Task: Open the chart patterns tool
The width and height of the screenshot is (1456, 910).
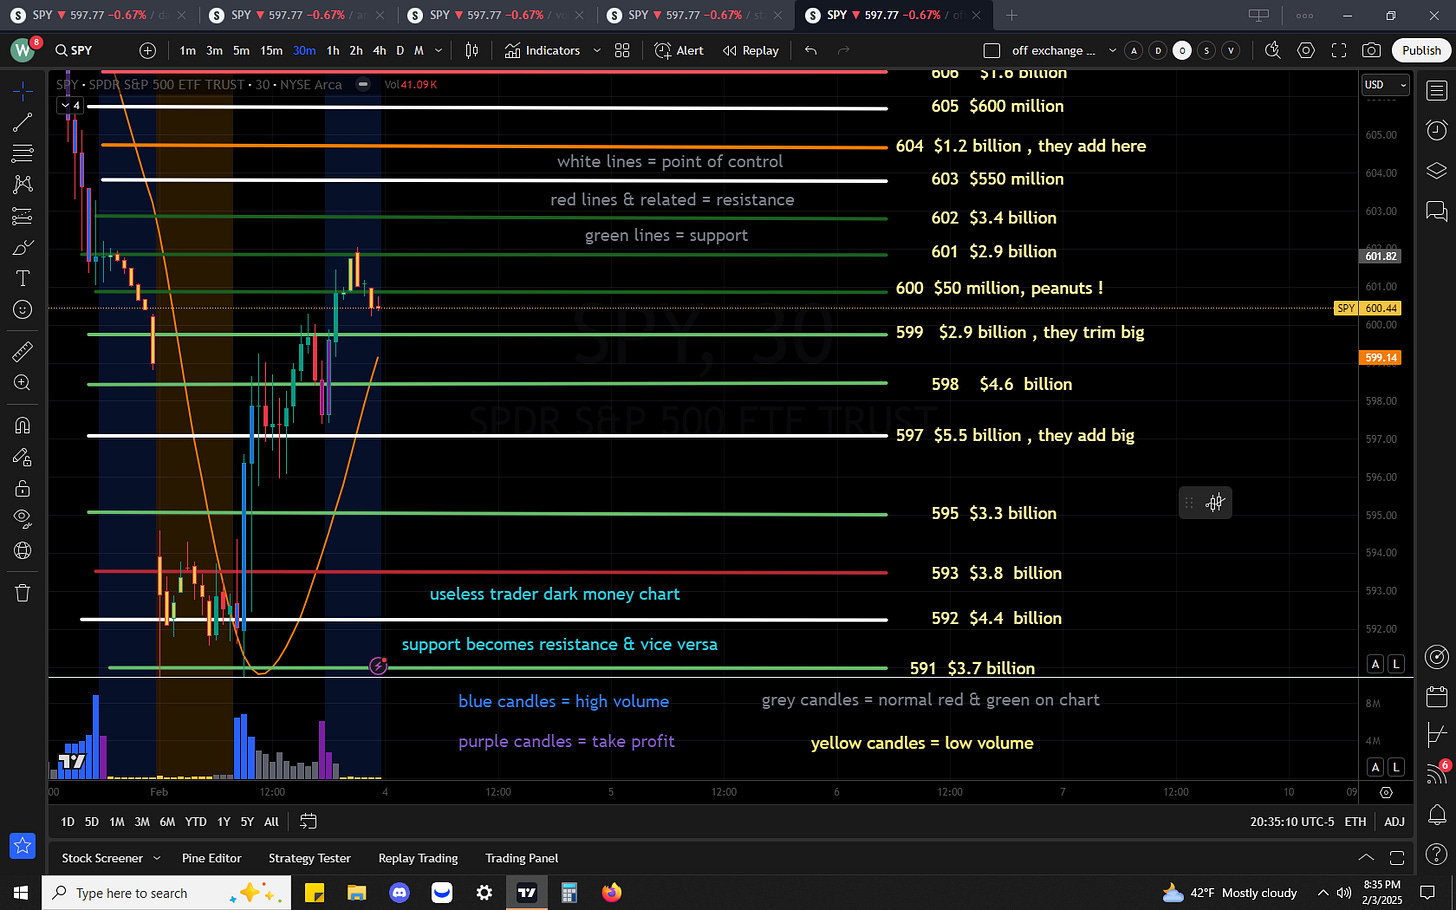Action: coord(22,185)
